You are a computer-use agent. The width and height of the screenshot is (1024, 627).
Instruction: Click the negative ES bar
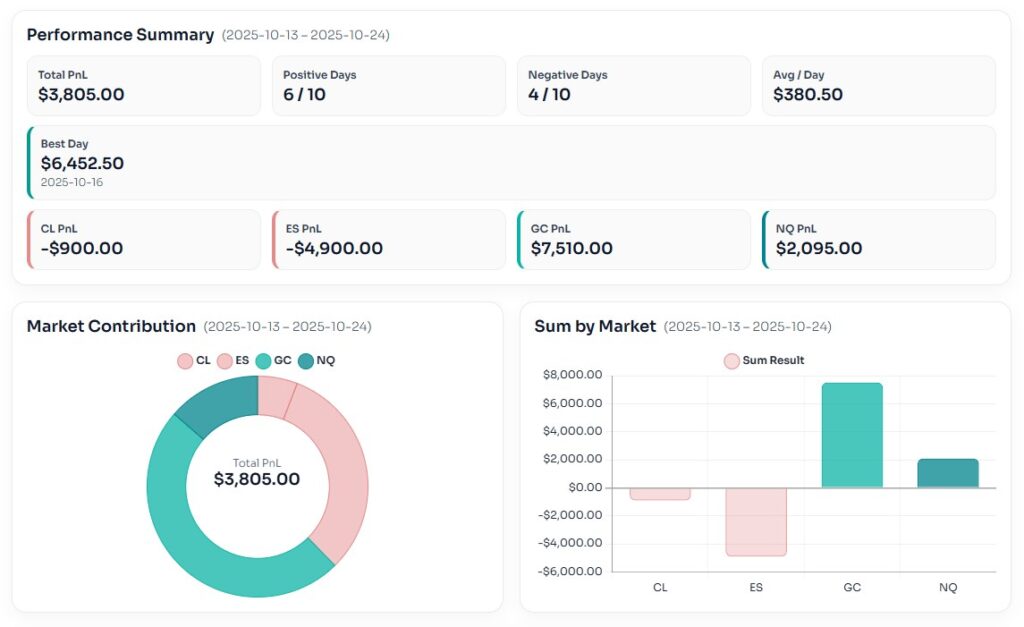[x=756, y=521]
